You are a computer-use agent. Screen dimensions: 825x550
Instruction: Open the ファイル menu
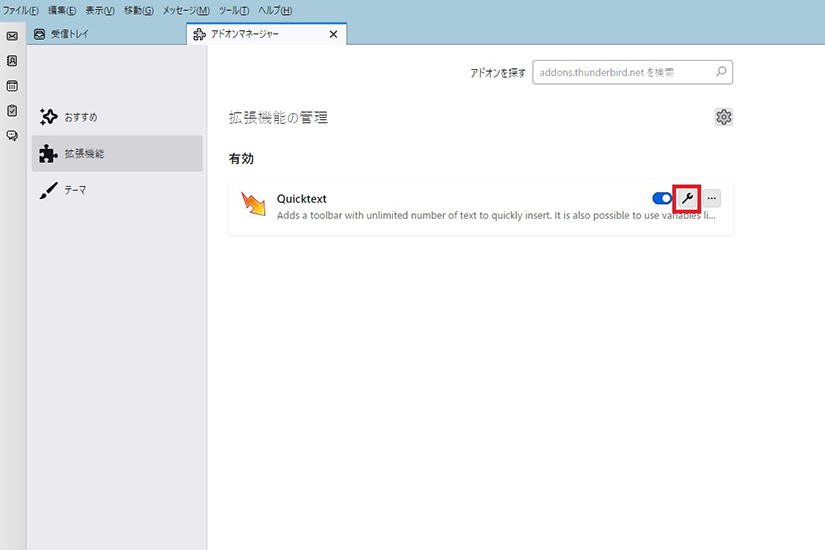tap(22, 10)
